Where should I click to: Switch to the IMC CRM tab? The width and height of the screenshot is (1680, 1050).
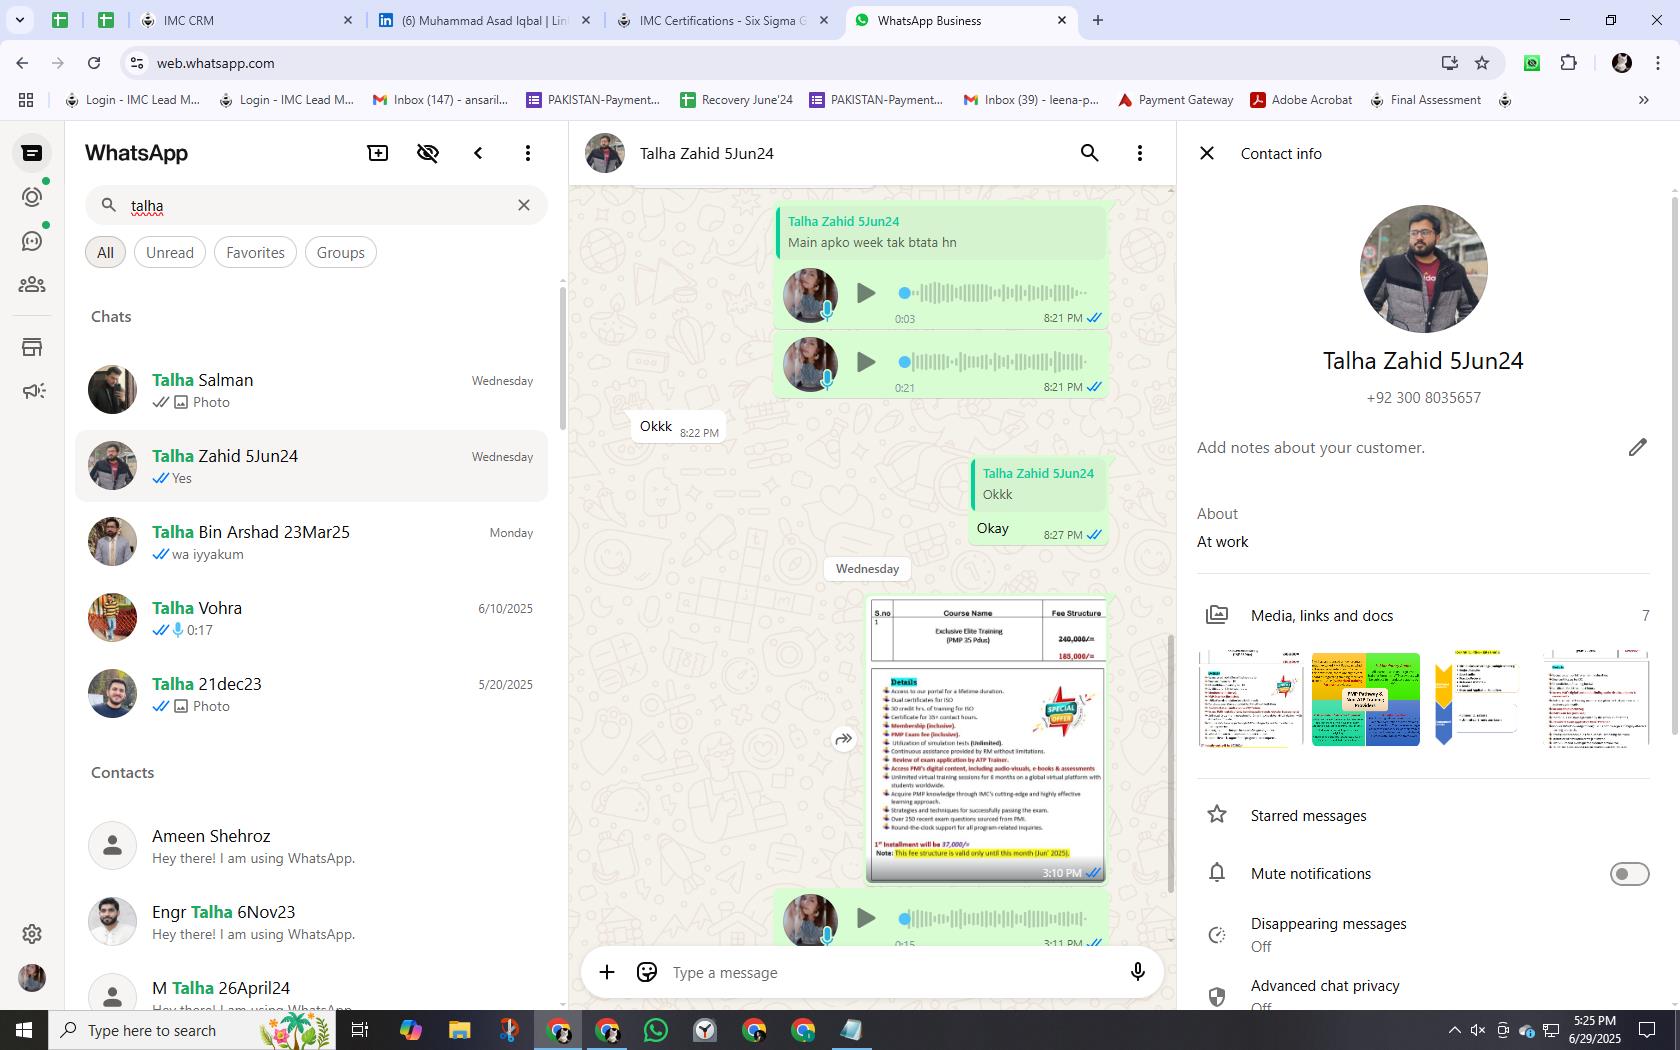247,20
